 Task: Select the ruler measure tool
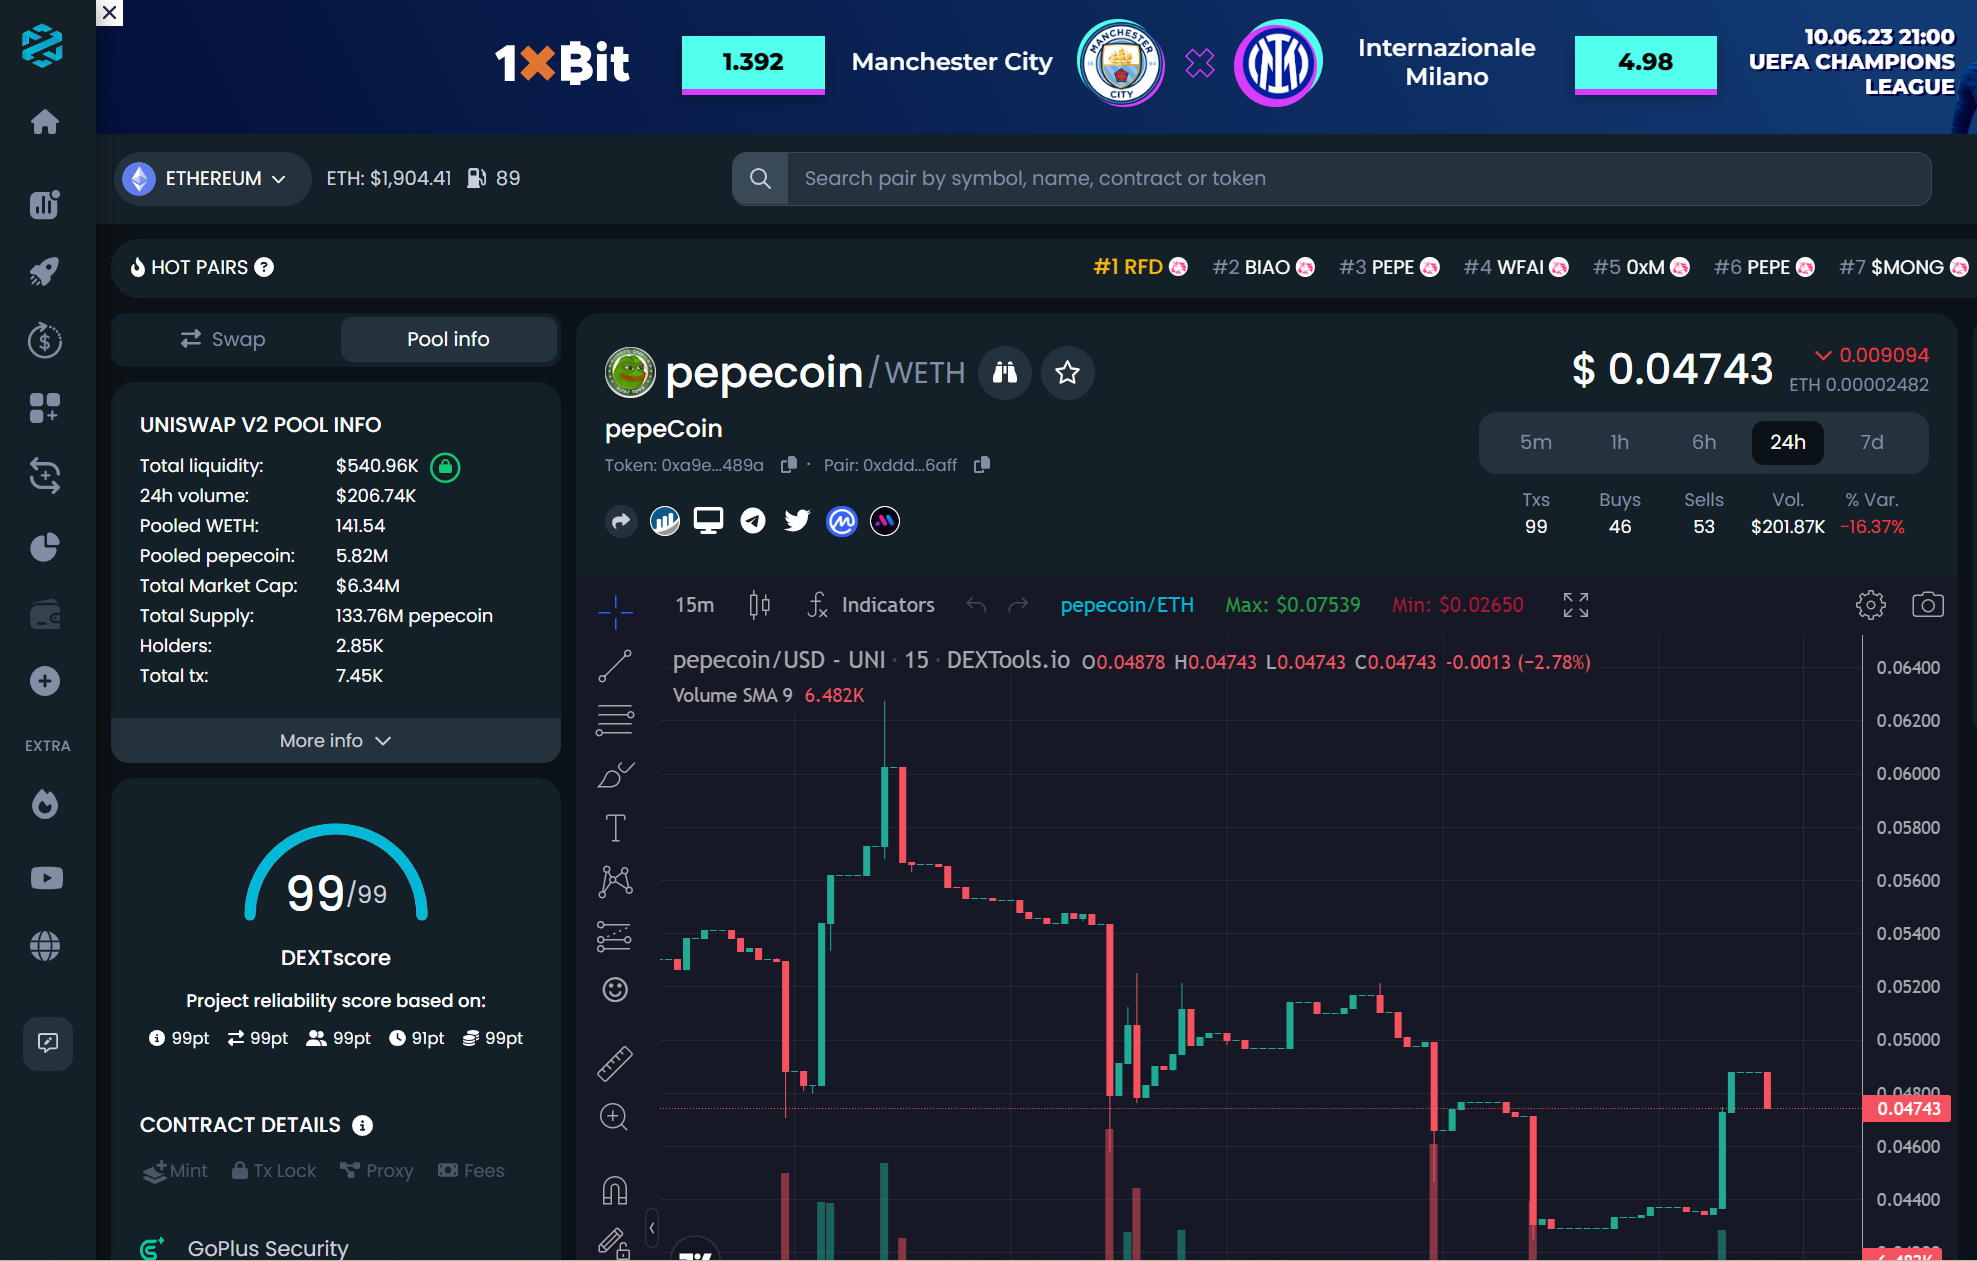coord(615,1063)
